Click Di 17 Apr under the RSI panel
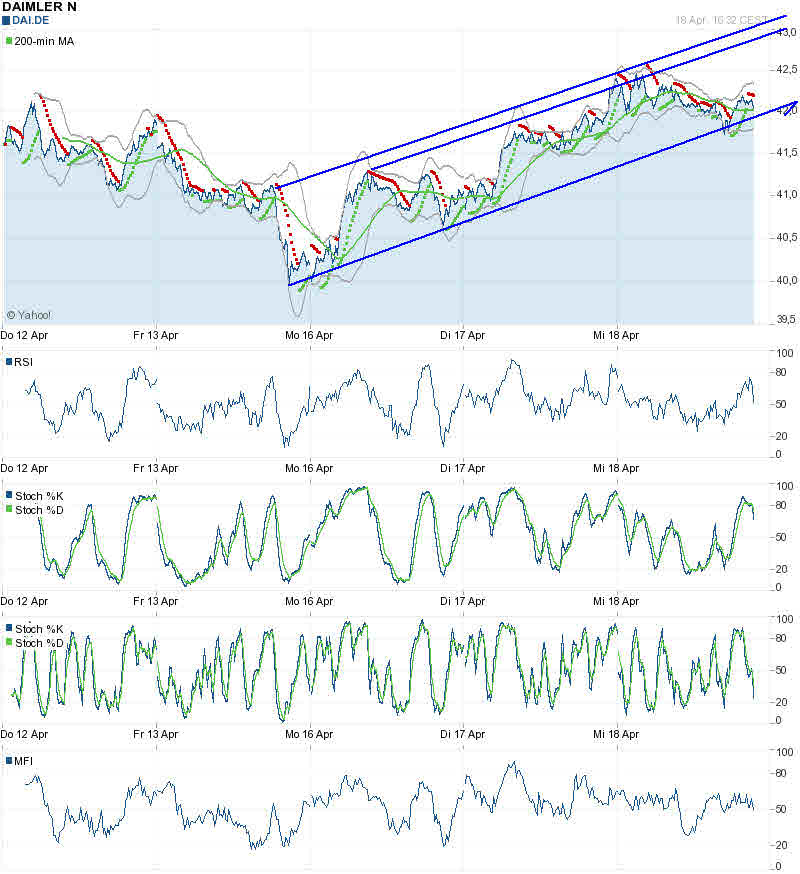 (x=462, y=468)
